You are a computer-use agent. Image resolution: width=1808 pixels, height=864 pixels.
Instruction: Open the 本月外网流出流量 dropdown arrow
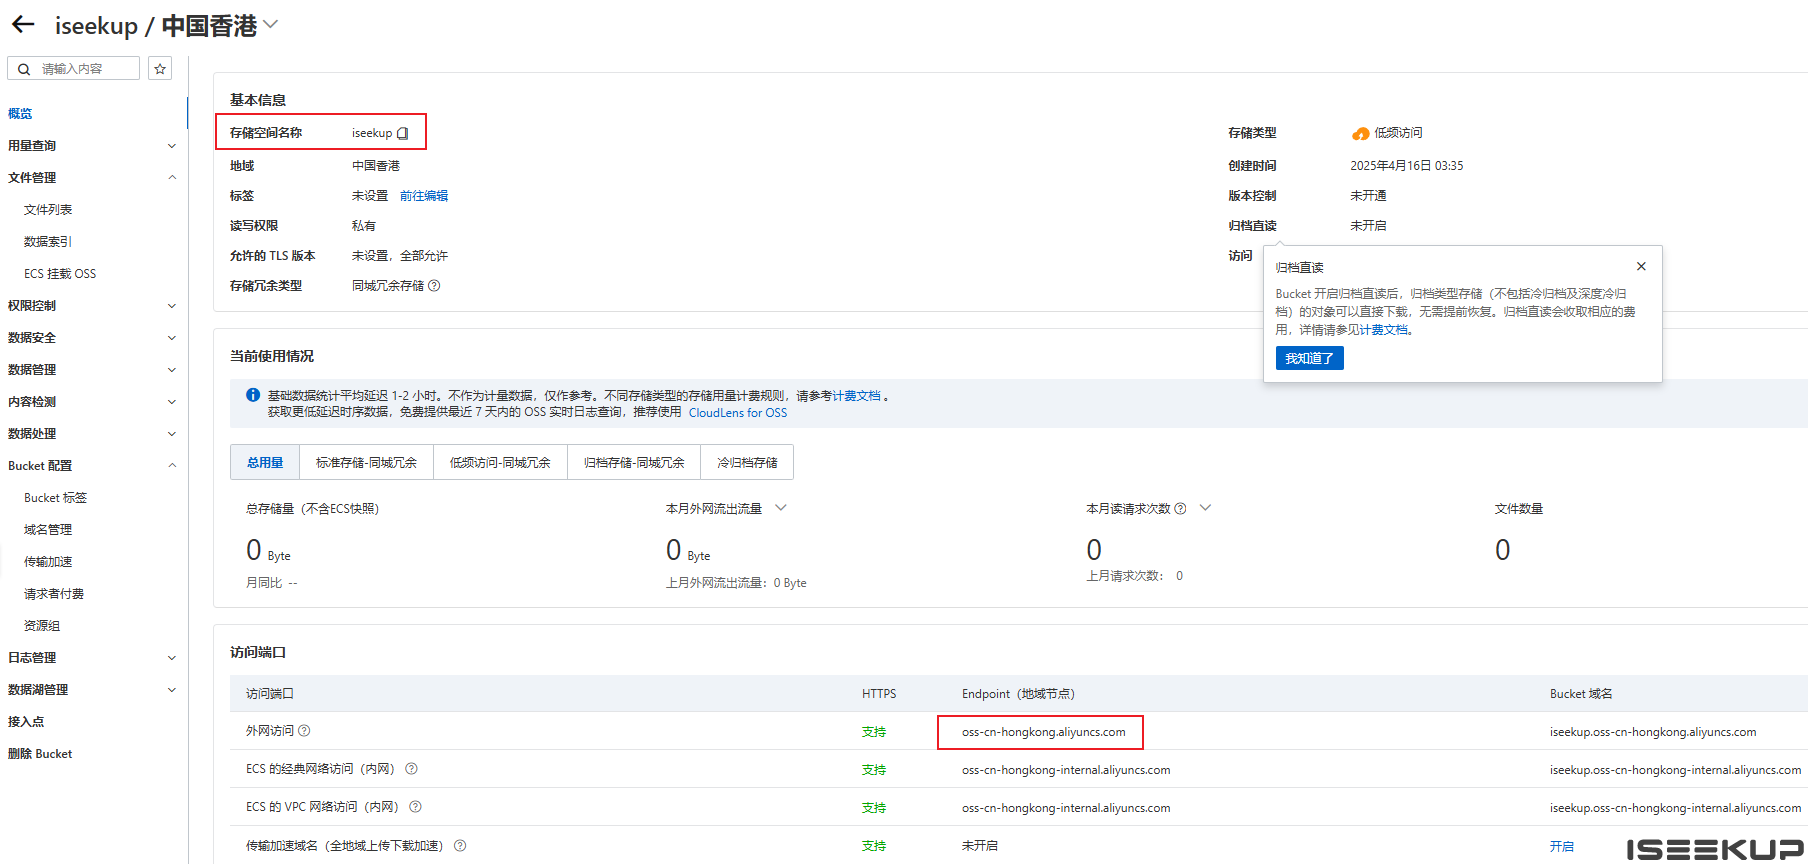click(x=781, y=508)
